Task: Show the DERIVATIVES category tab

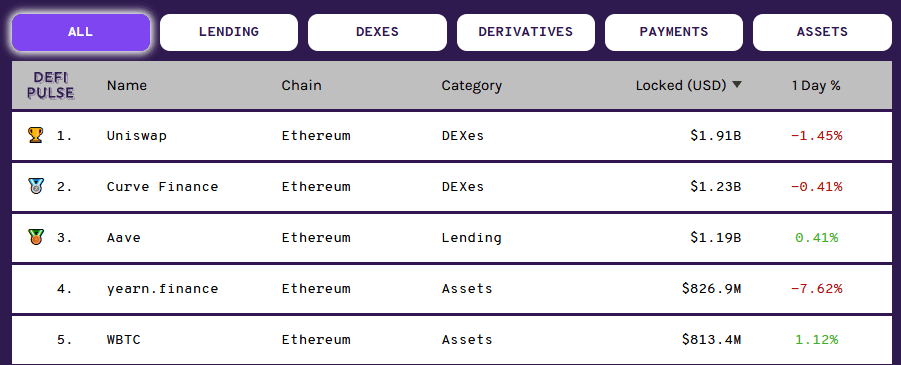Action: [x=526, y=32]
